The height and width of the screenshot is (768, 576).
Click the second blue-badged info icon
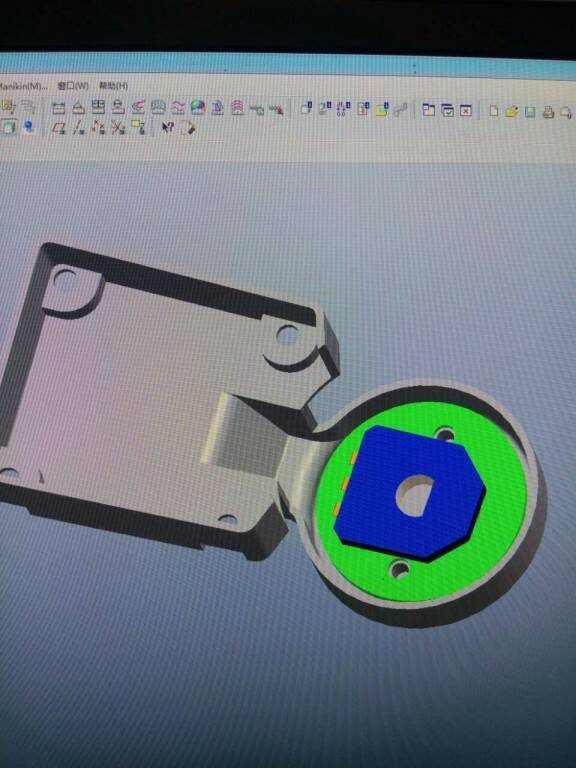click(x=325, y=108)
